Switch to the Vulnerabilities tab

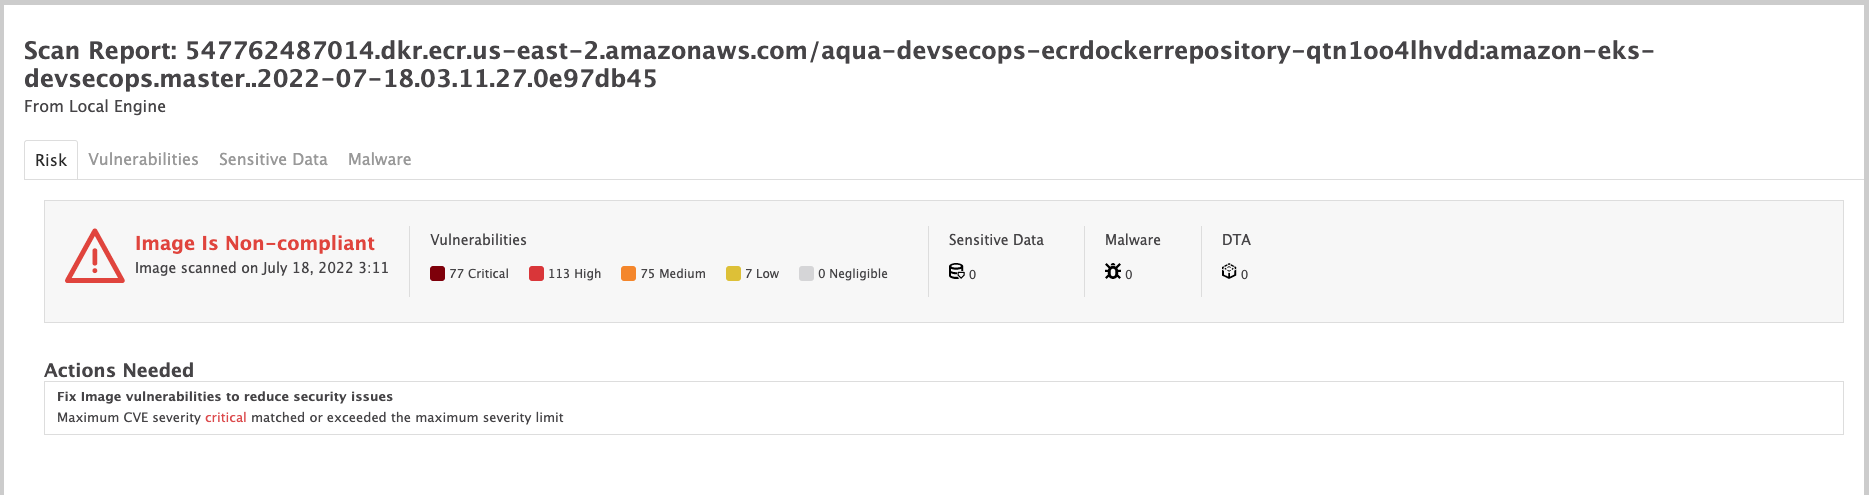[x=143, y=159]
